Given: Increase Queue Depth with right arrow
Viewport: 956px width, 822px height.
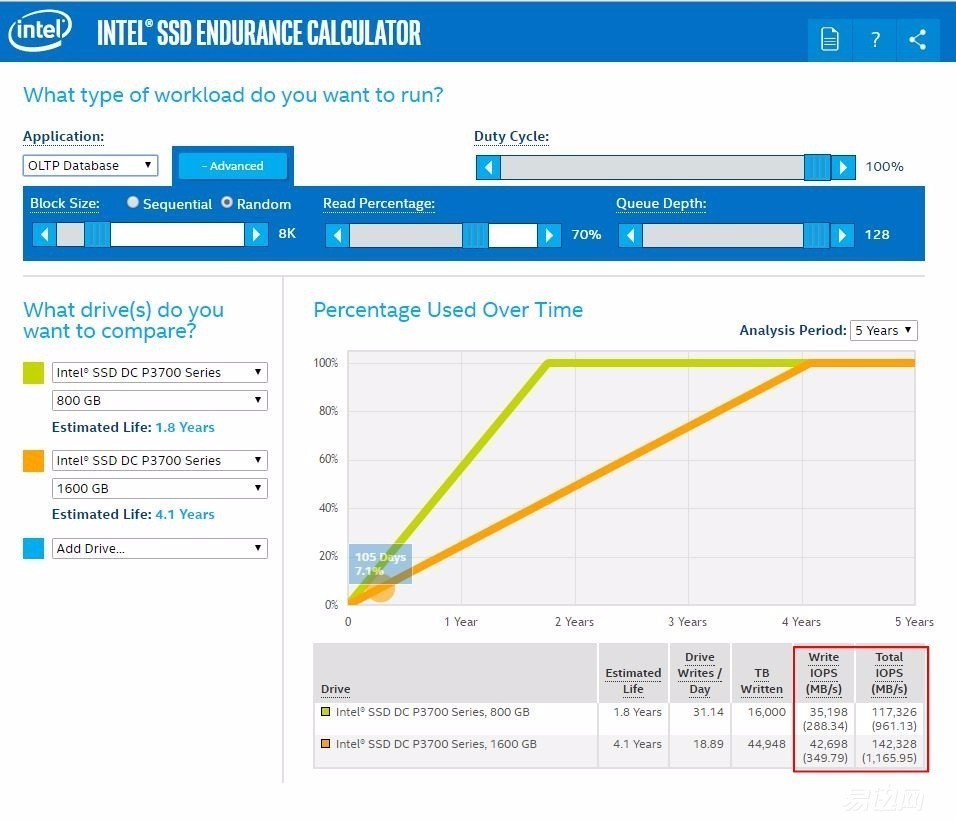Looking at the screenshot, I should (x=842, y=235).
